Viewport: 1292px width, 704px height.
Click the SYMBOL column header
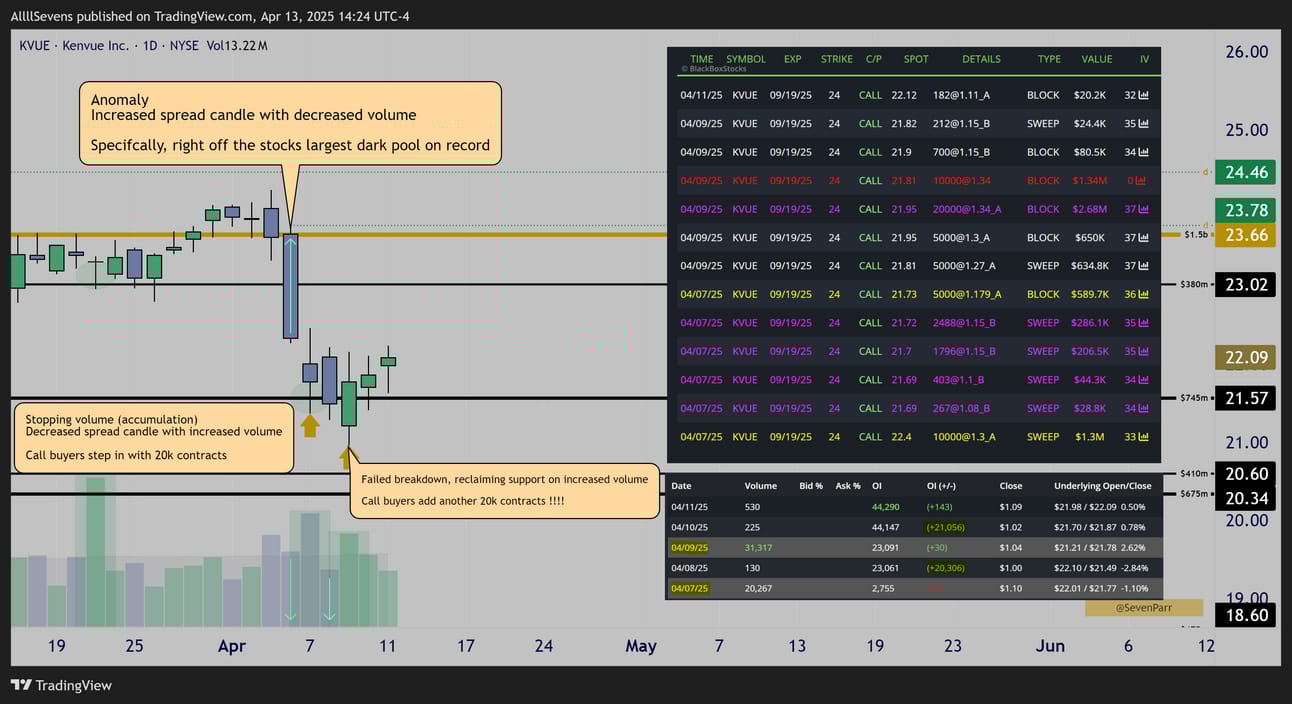click(746, 59)
